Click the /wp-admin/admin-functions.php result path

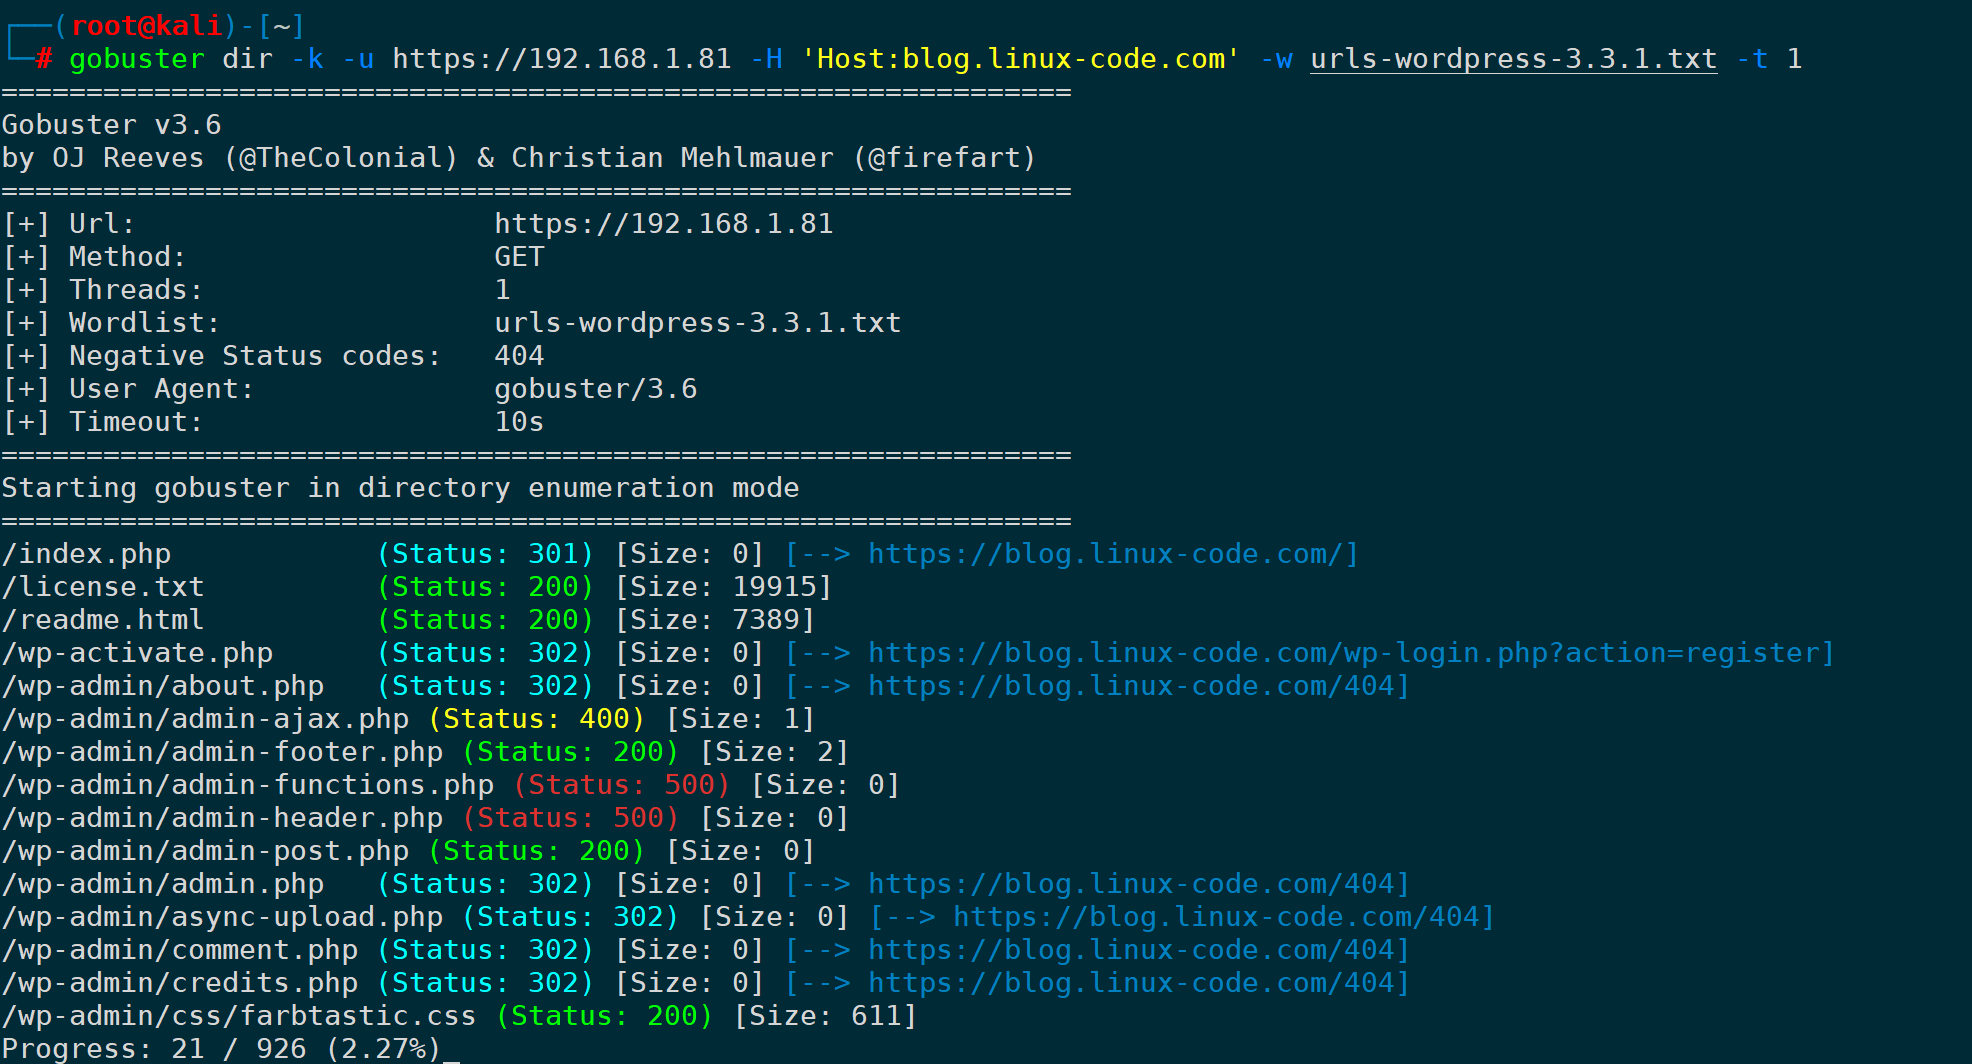click(248, 785)
